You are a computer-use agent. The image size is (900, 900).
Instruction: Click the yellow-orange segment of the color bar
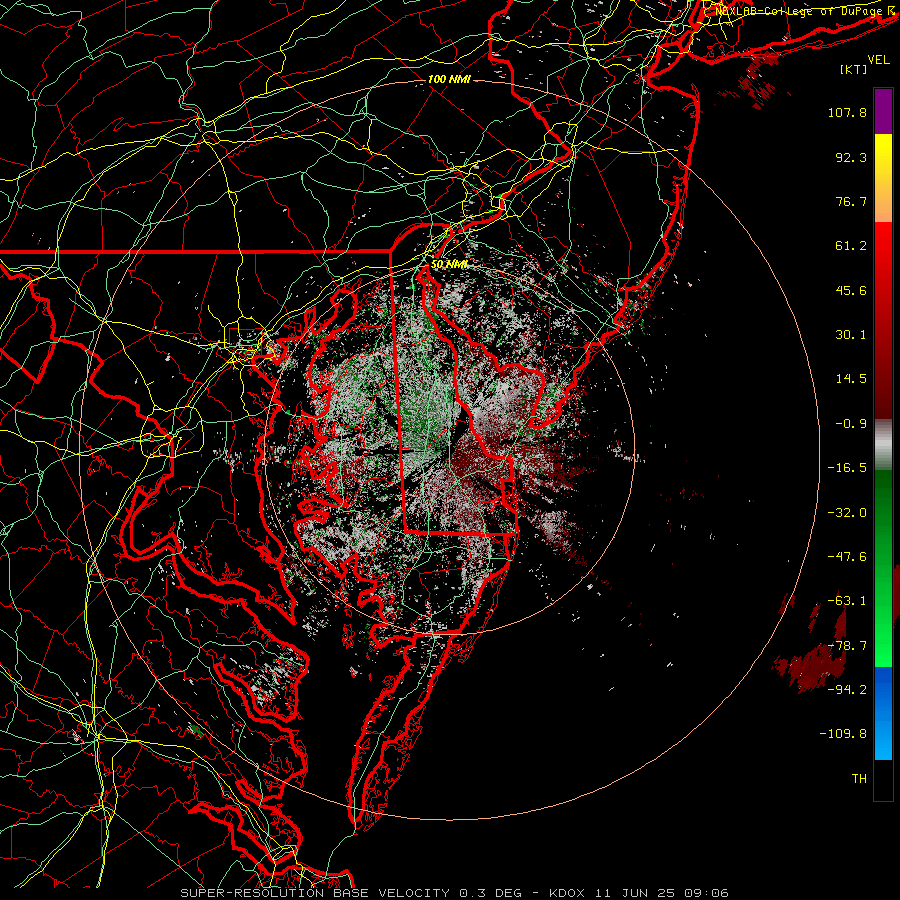click(883, 178)
